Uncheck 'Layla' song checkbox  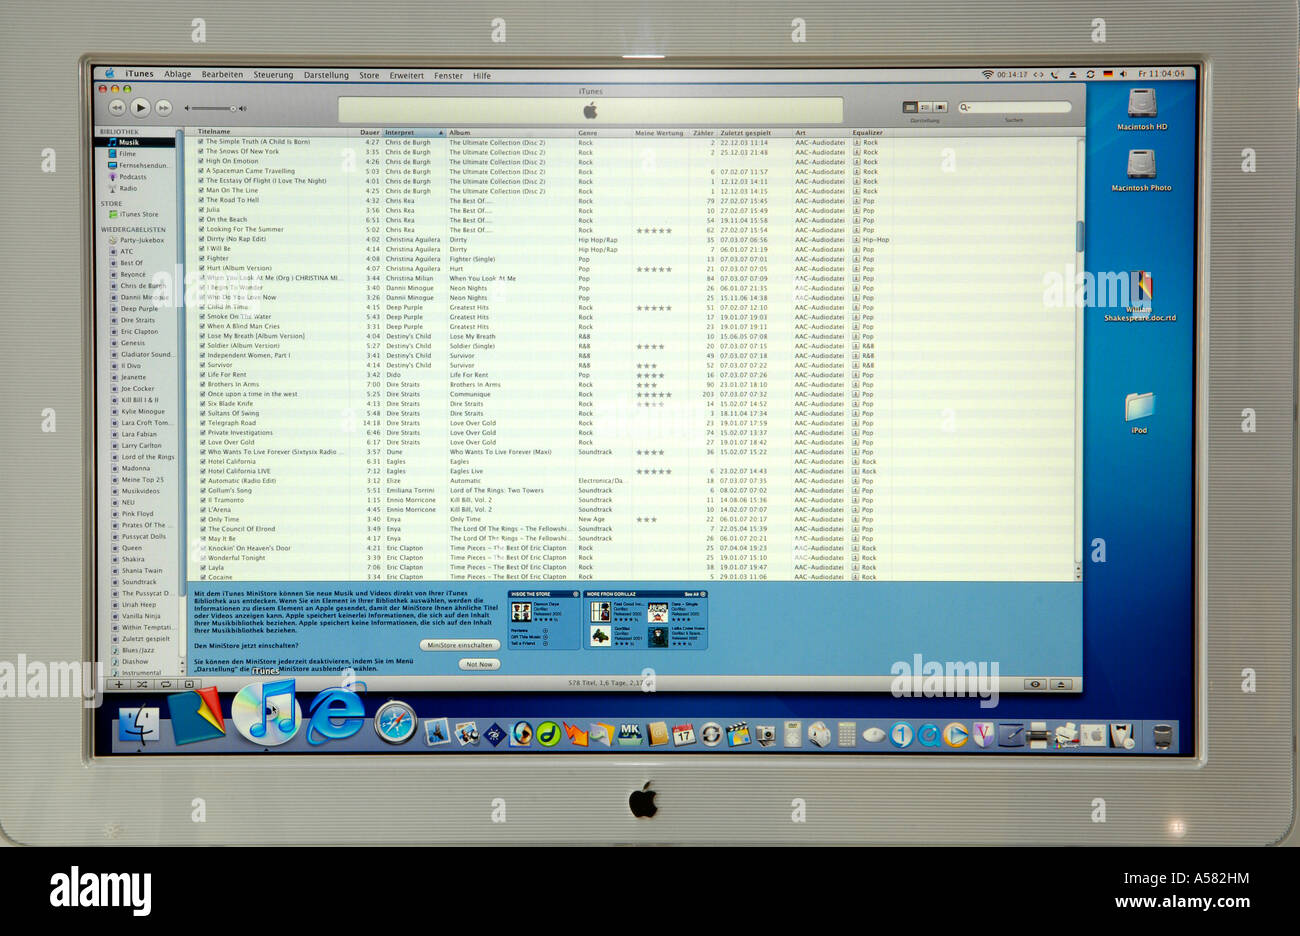click(x=201, y=567)
